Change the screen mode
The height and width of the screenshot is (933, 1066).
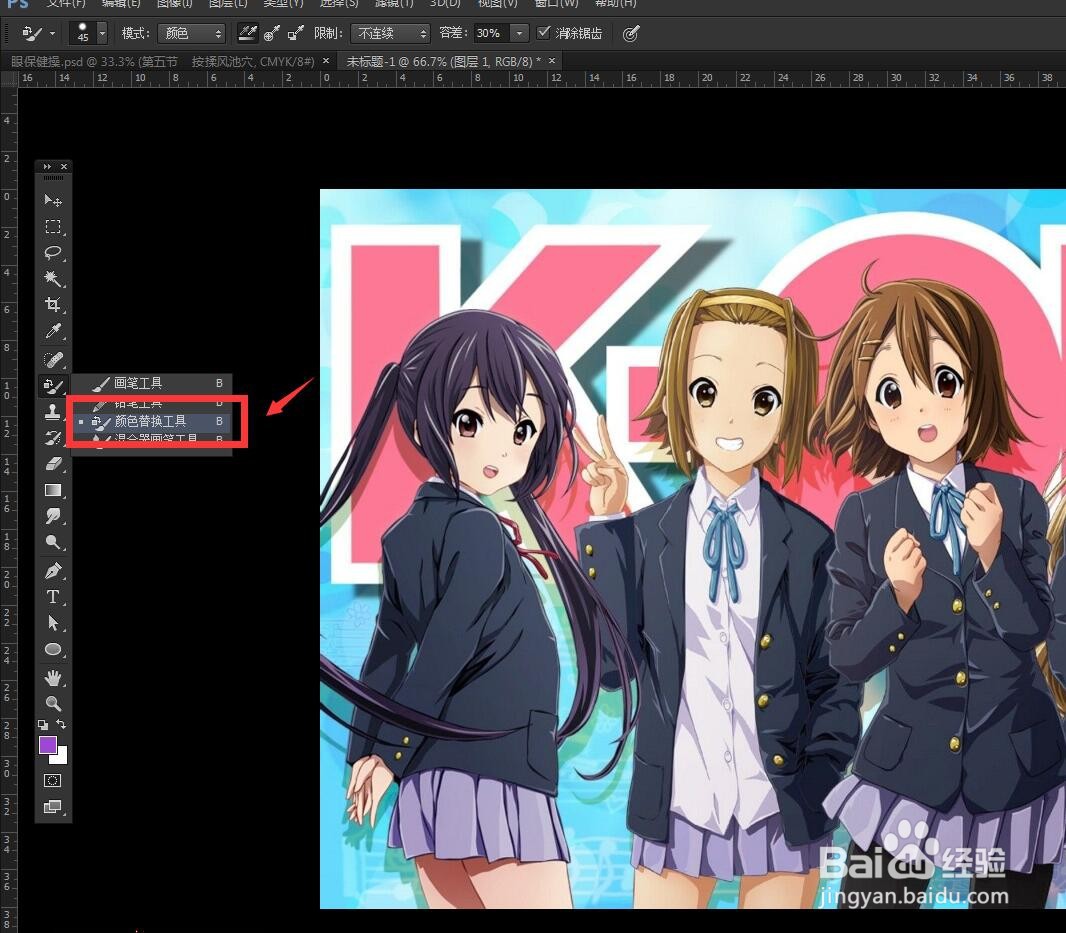point(53,807)
